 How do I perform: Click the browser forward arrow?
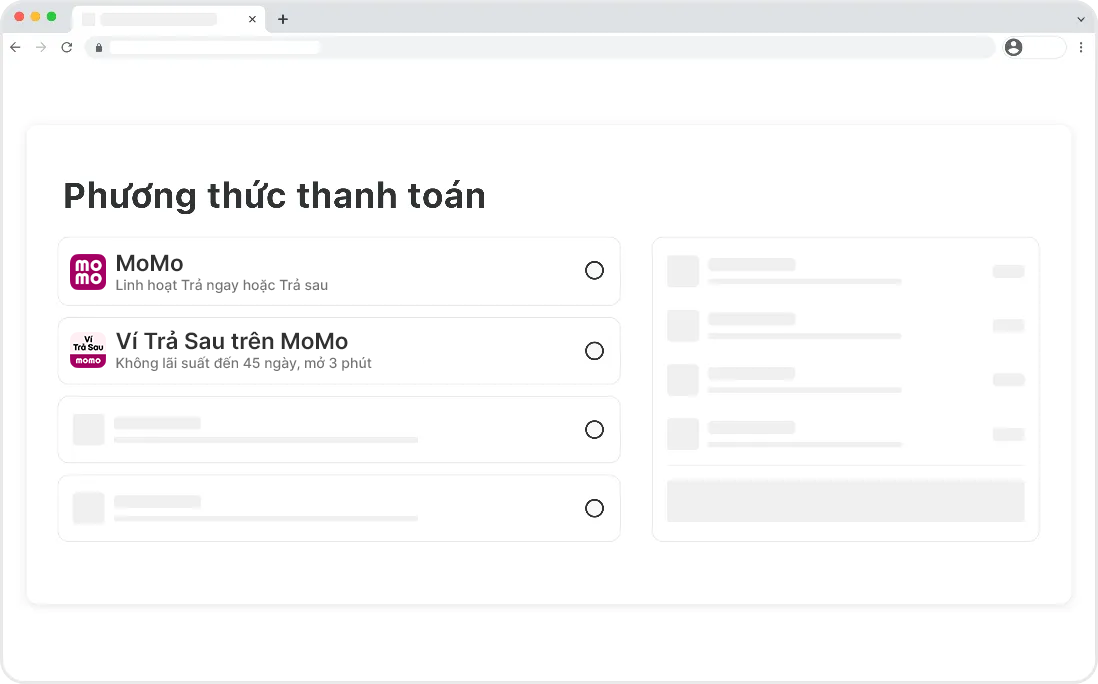(x=41, y=47)
